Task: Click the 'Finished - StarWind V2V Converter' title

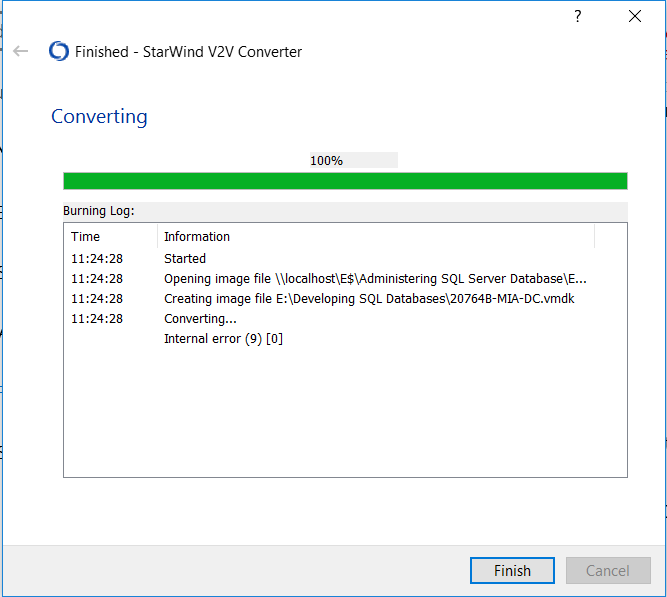Action: pyautogui.click(x=188, y=51)
